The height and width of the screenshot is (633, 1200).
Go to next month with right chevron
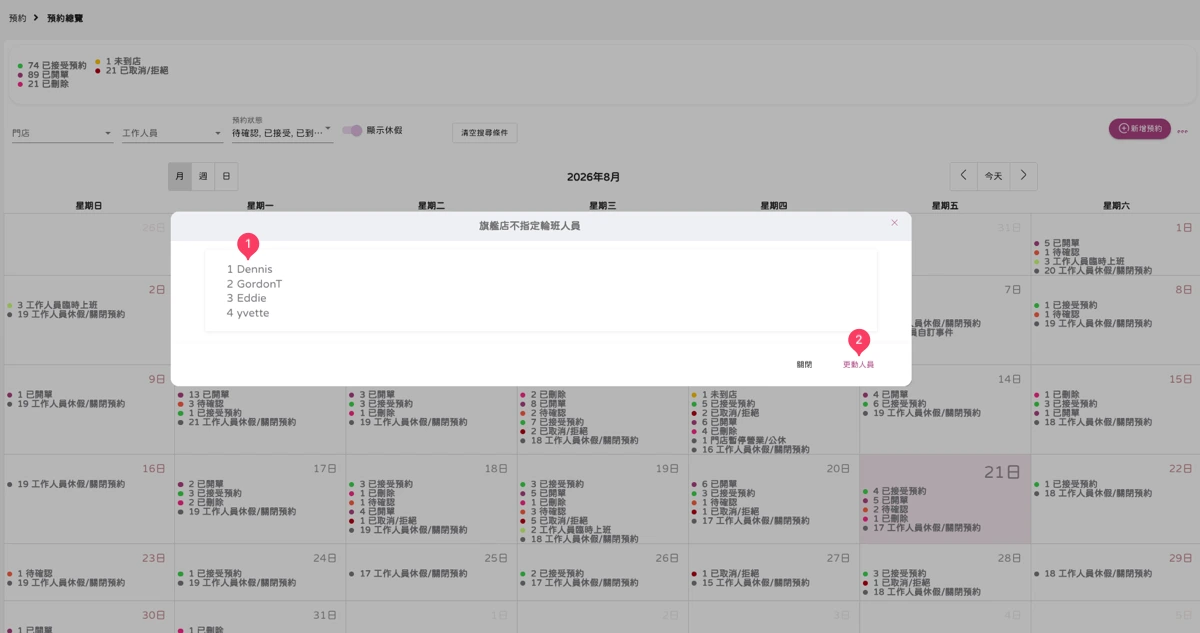point(1023,176)
